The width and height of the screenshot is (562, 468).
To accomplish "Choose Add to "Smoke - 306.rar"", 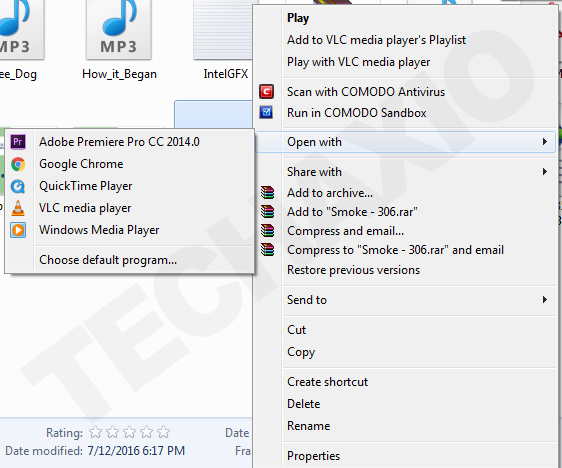I will click(405, 212).
